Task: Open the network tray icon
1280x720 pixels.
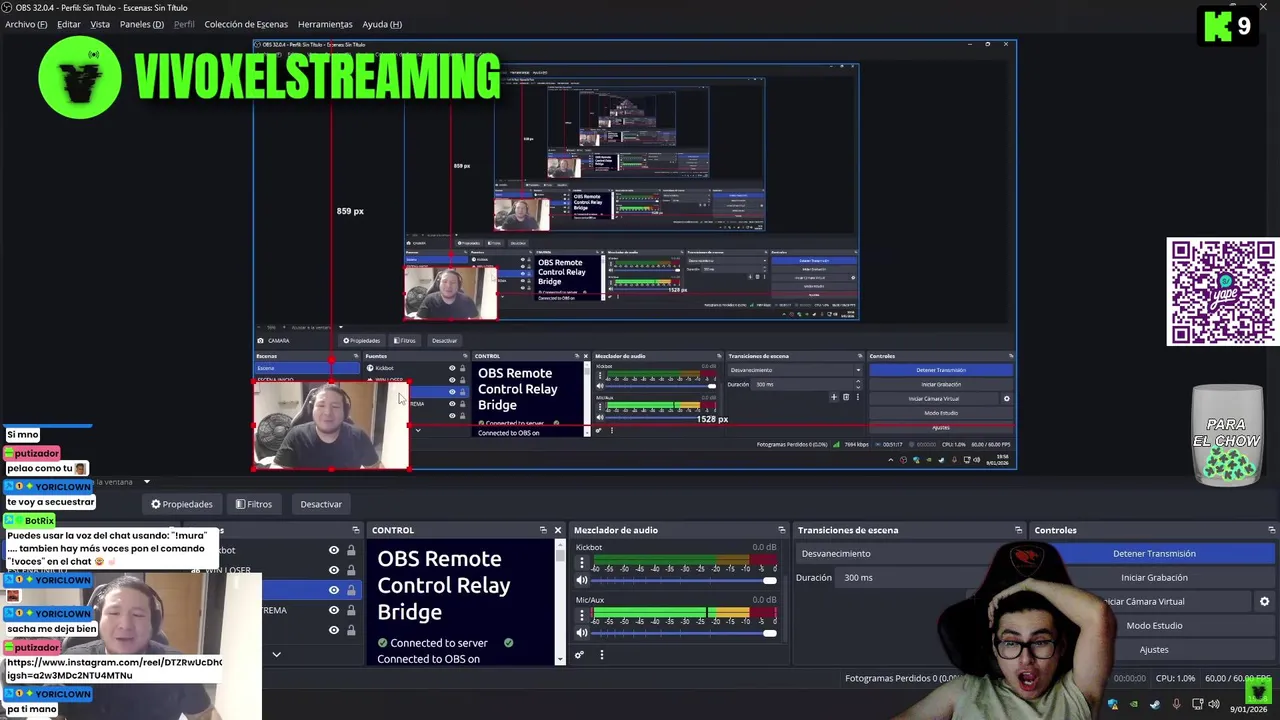Action: pyautogui.click(x=1197, y=704)
